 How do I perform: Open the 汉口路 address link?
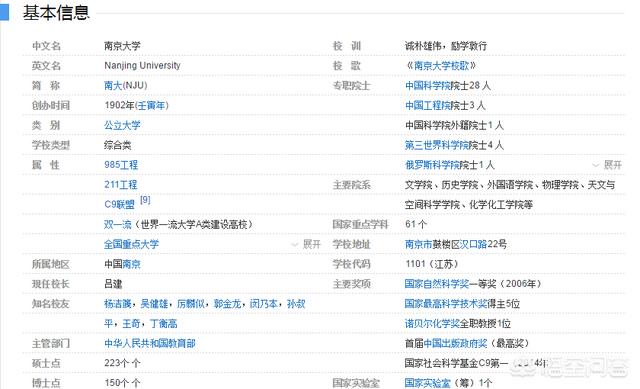coord(473,244)
